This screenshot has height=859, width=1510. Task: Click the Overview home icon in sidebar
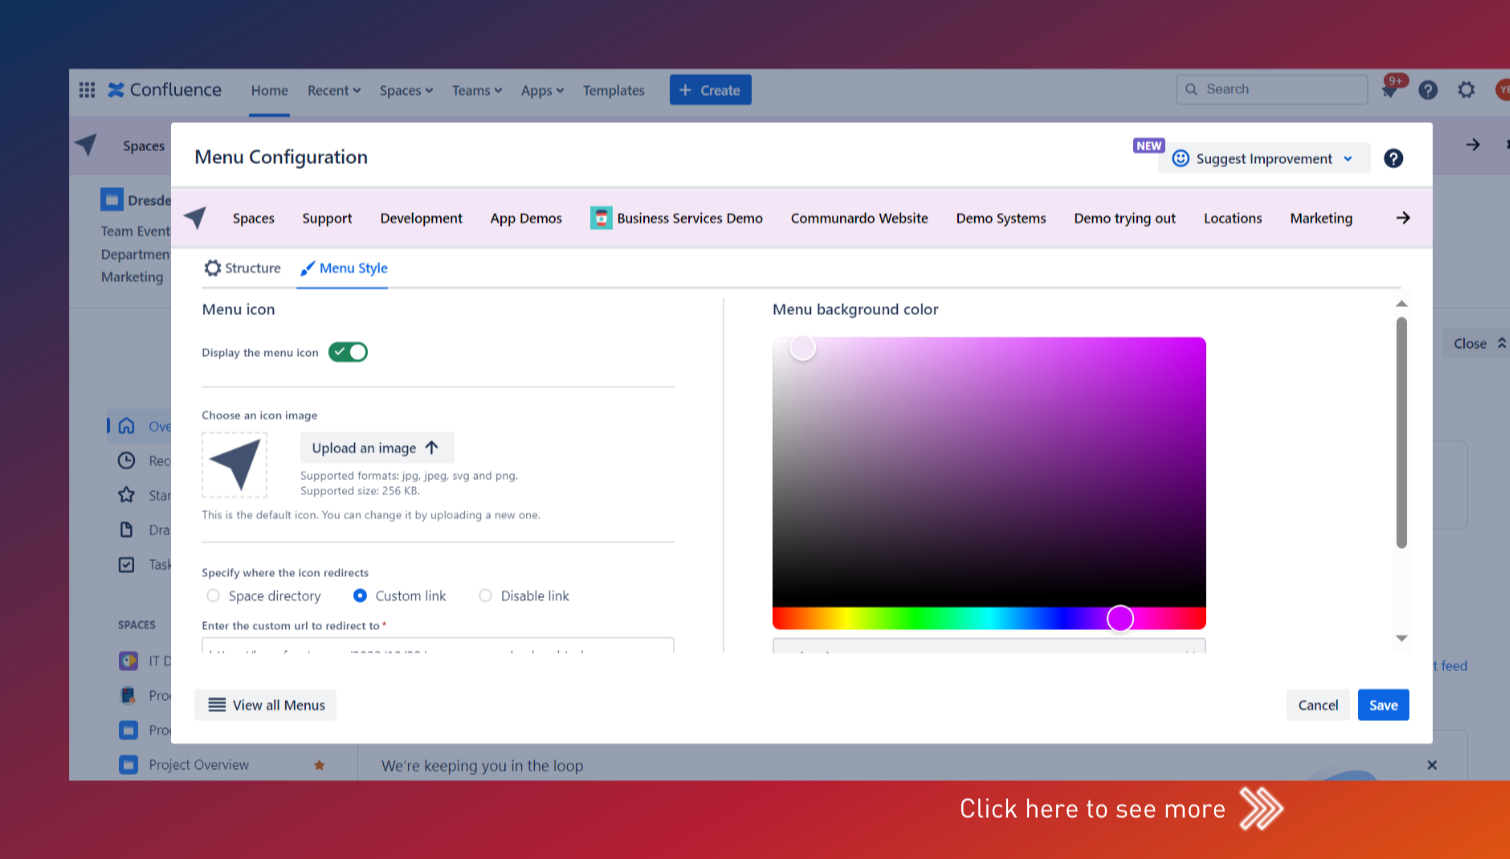[127, 426]
